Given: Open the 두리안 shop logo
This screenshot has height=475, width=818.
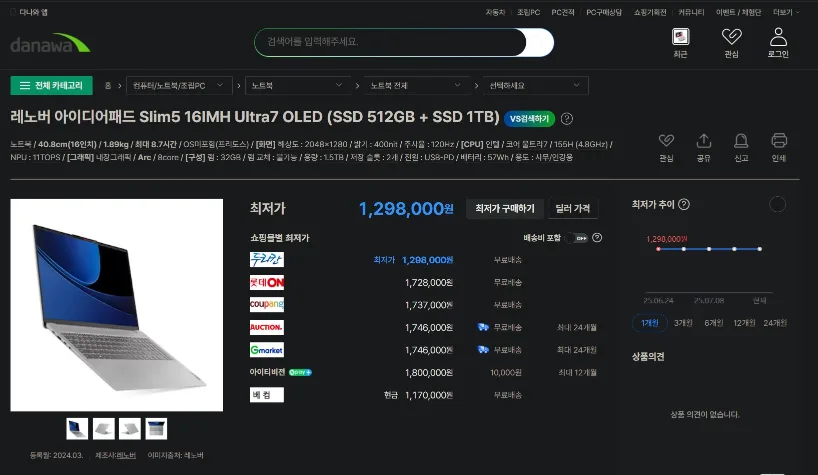Looking at the screenshot, I should coord(267,260).
